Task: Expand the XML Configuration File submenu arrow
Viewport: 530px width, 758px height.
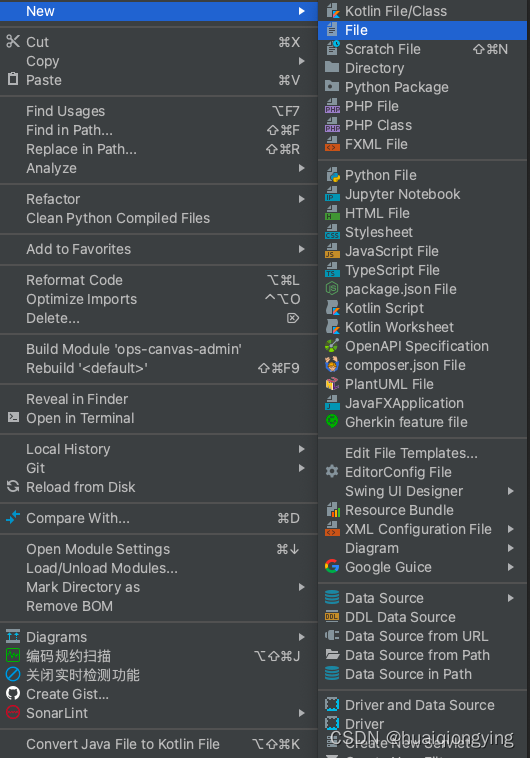Action: point(511,529)
